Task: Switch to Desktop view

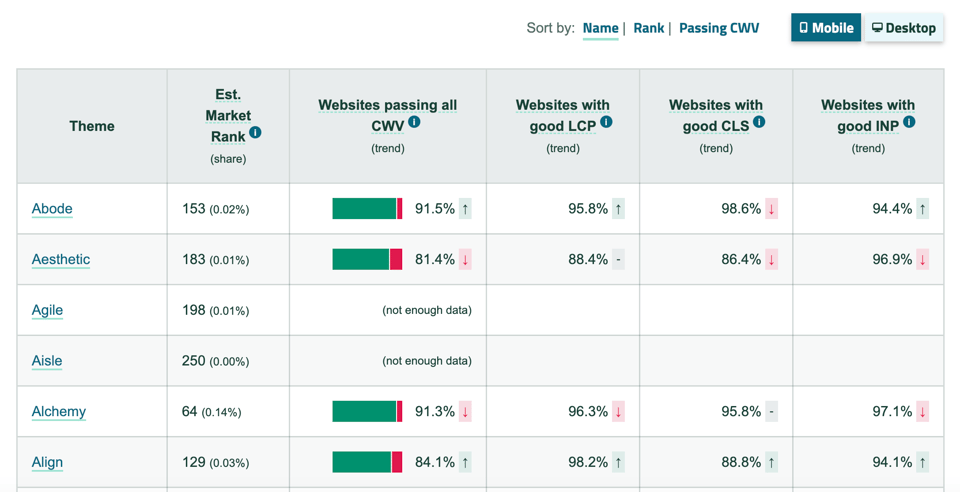Action: (904, 28)
